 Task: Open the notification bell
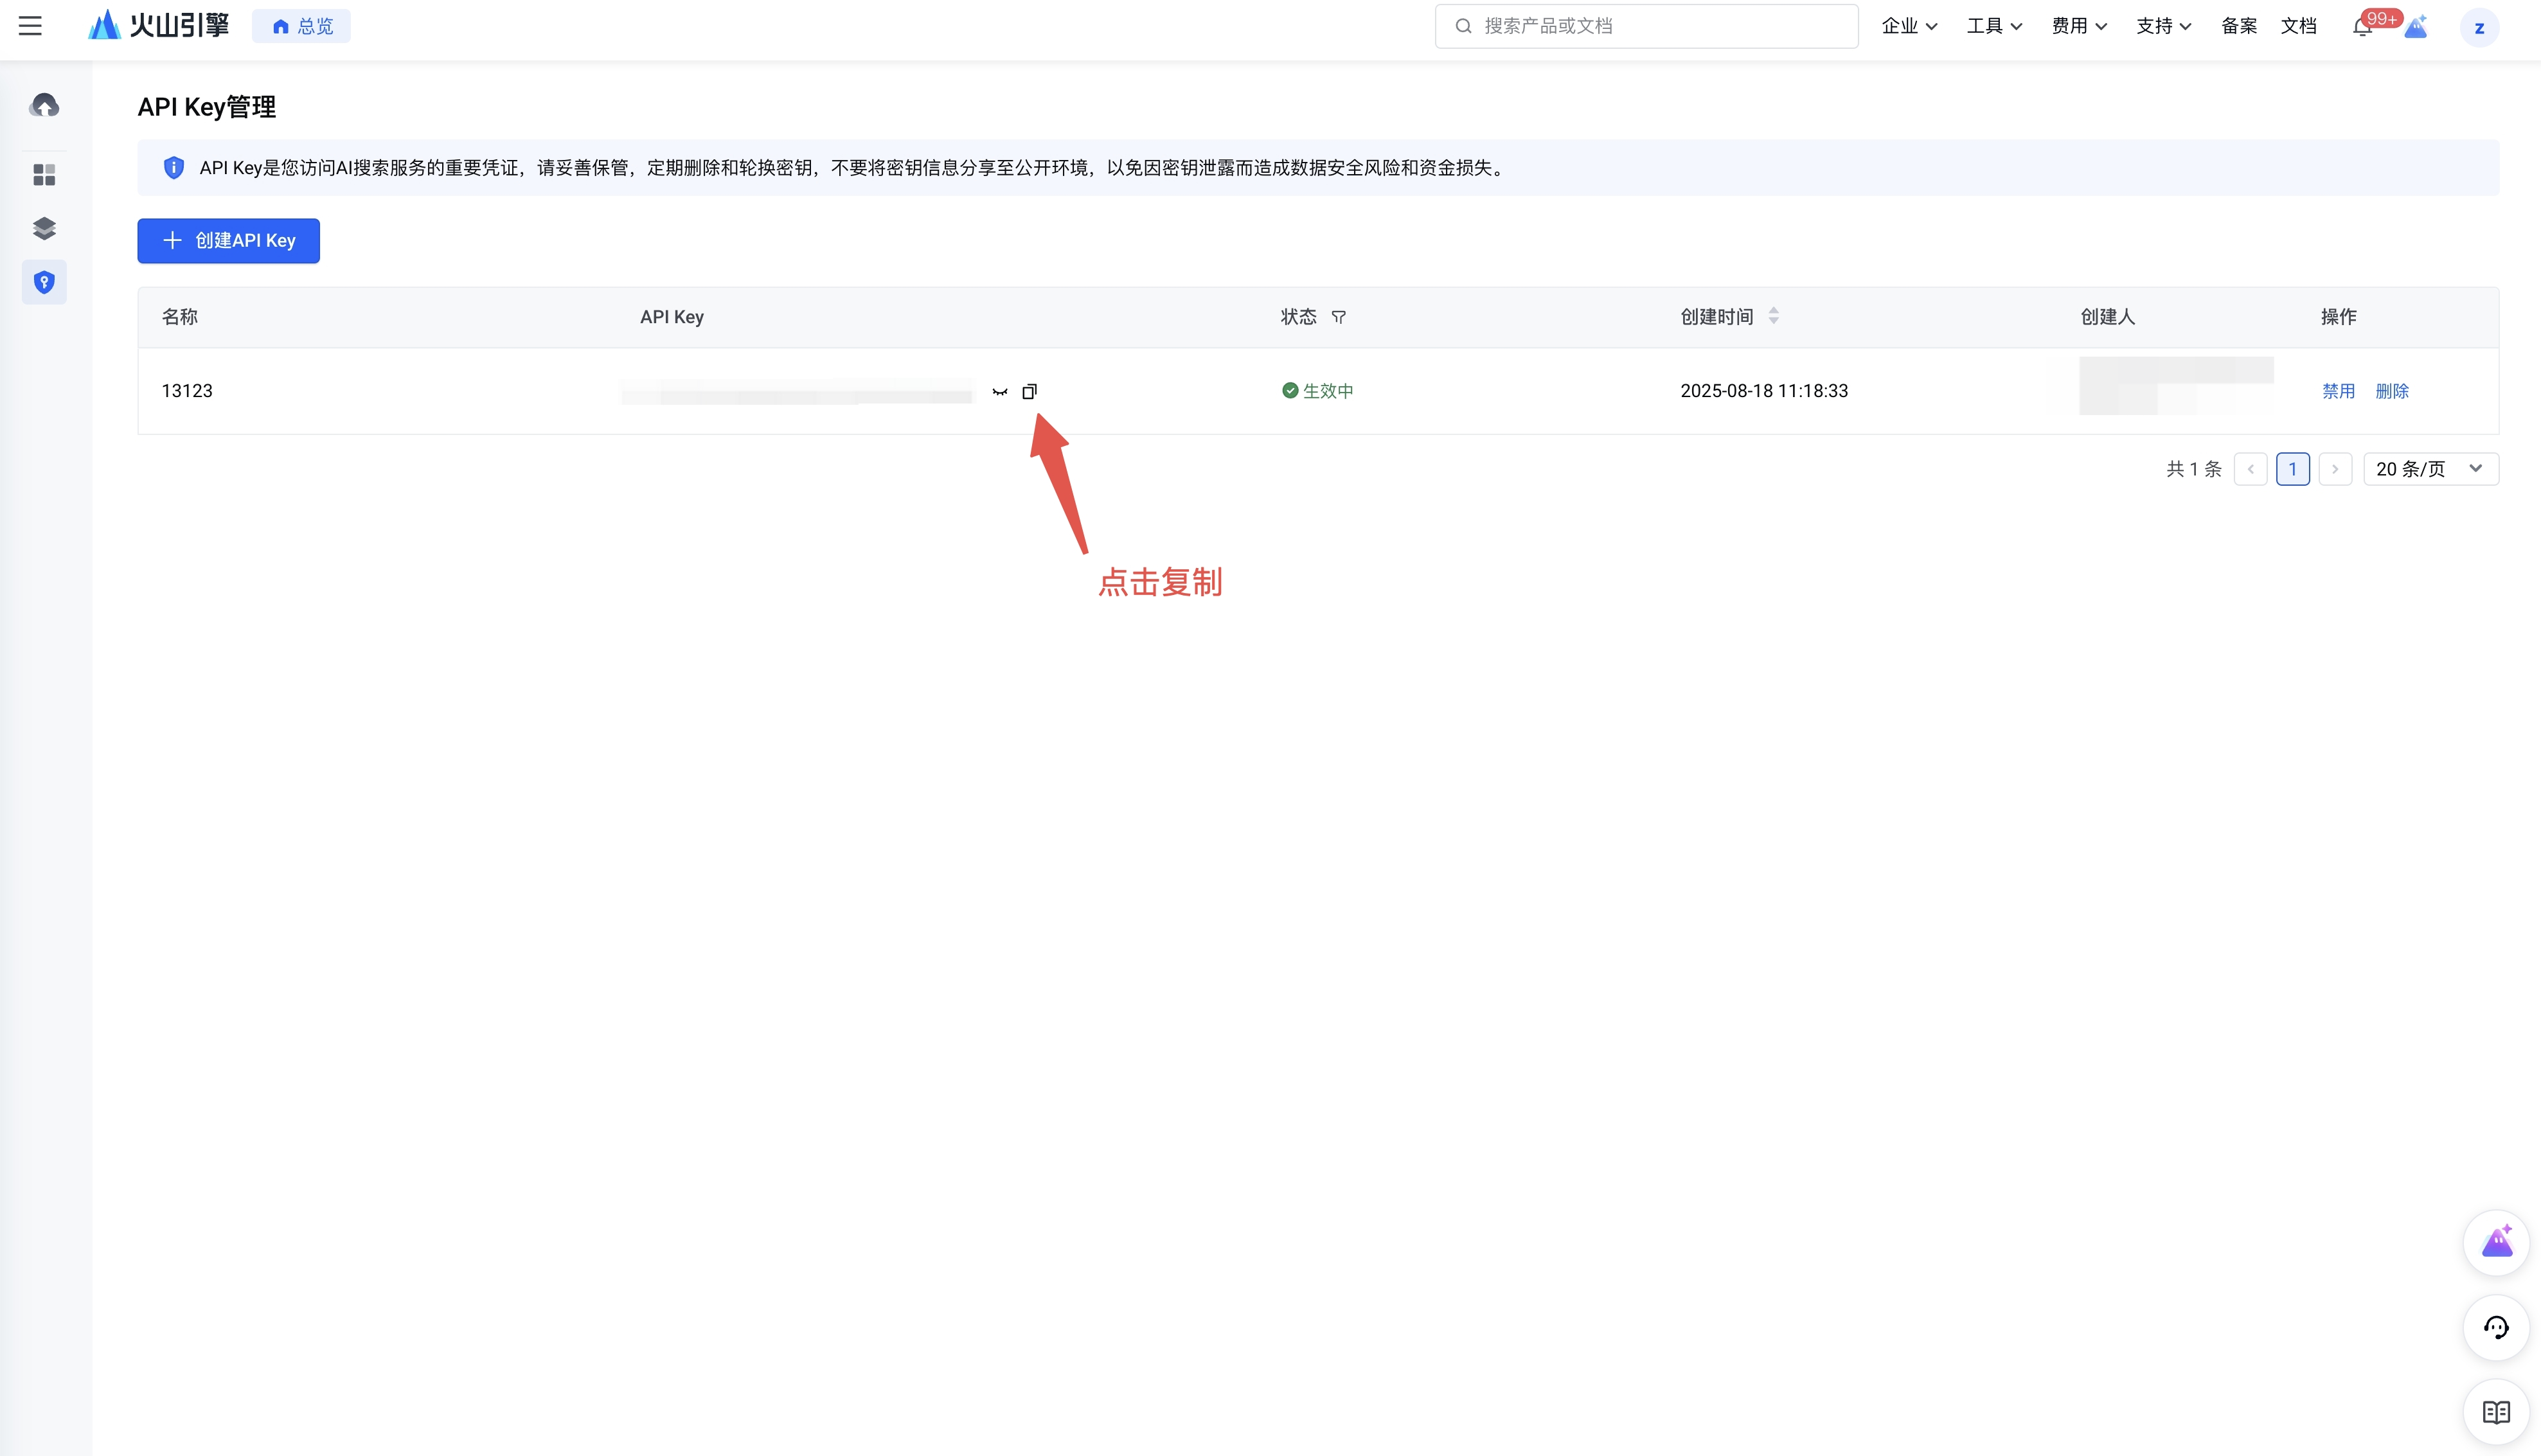pos(2362,27)
